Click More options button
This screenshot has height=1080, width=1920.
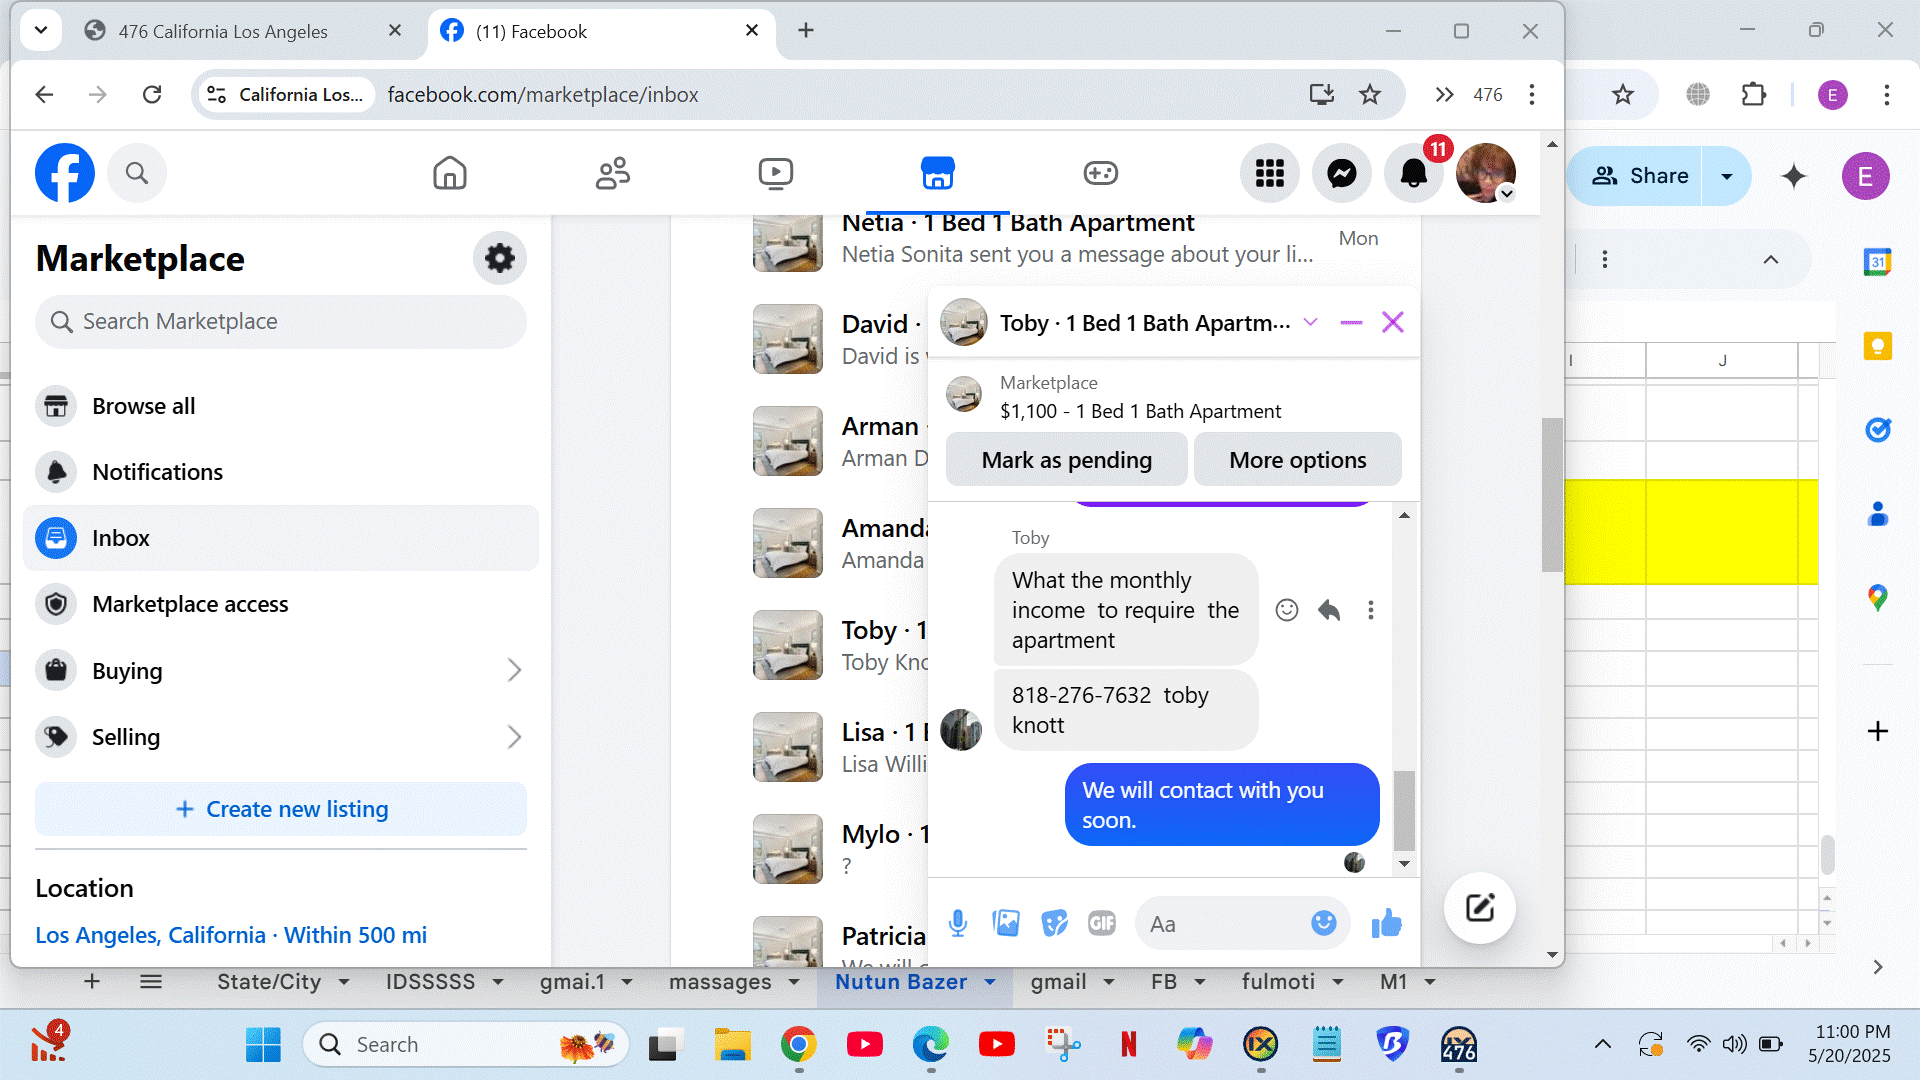tap(1297, 460)
